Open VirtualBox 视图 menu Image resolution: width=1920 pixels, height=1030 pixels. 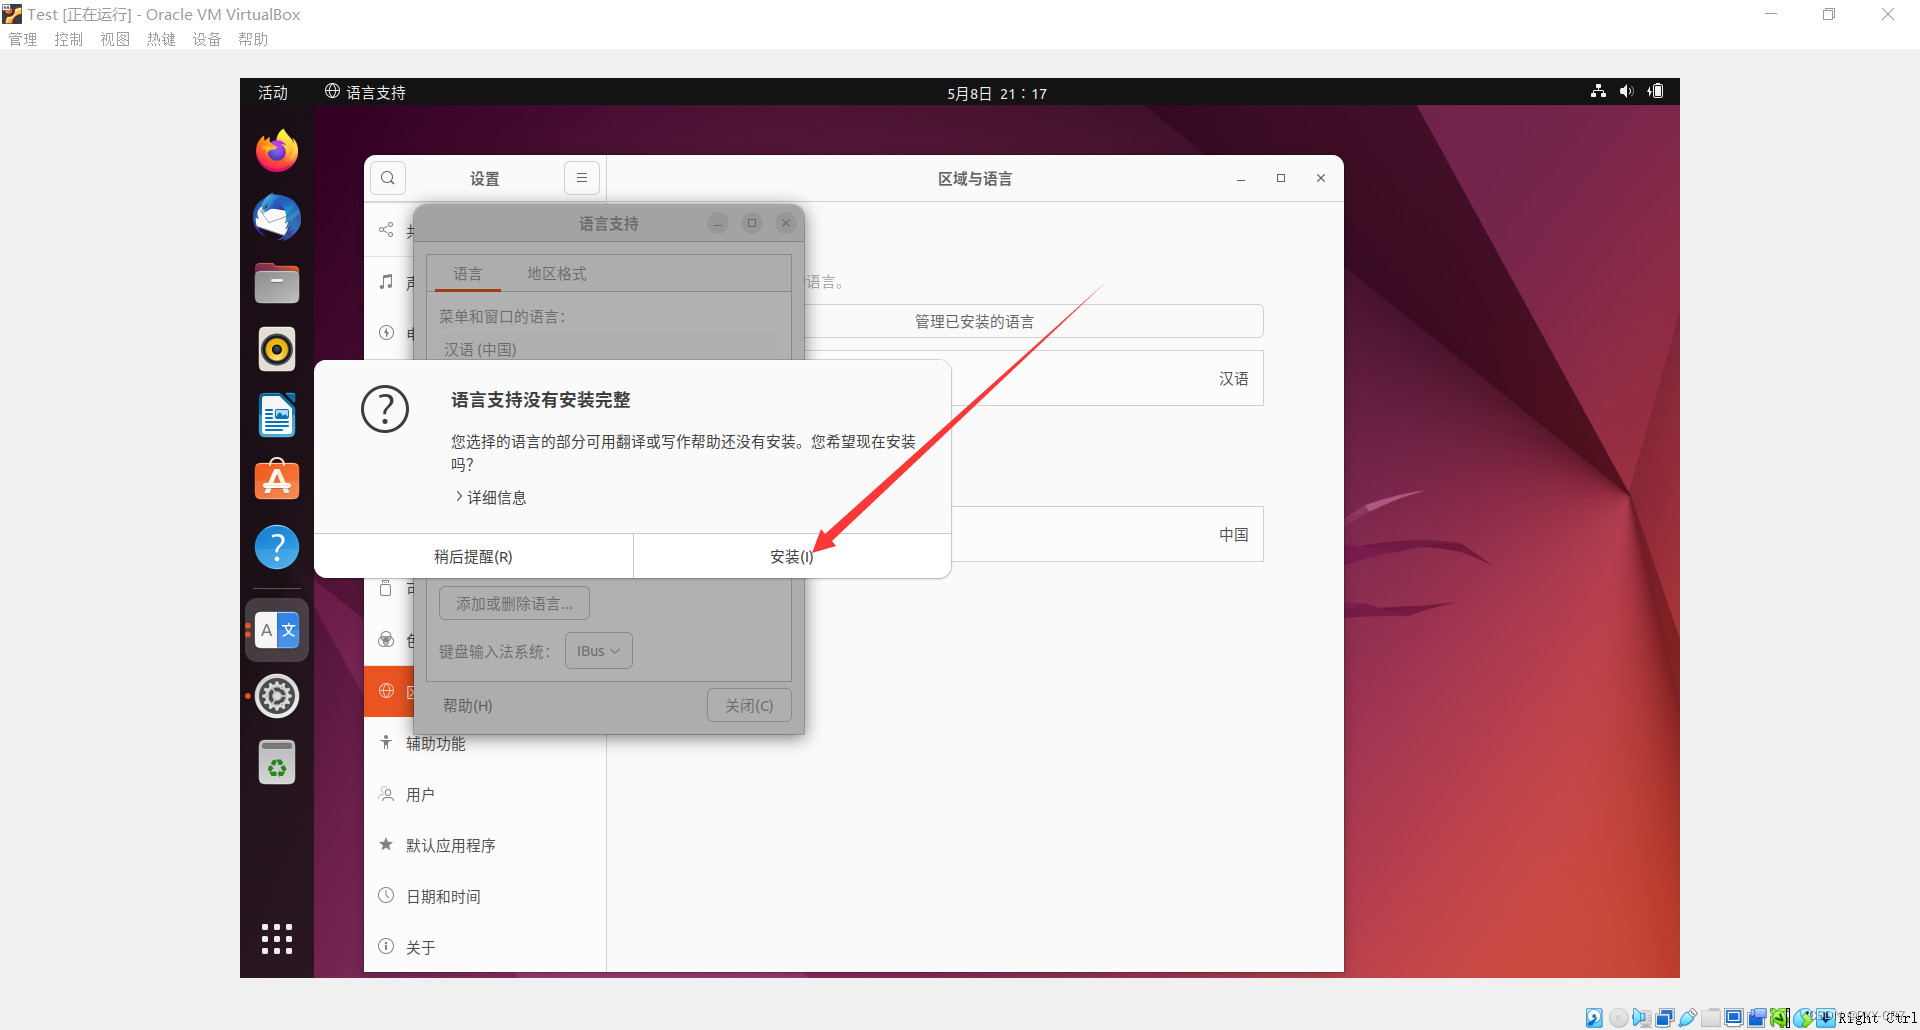click(x=115, y=39)
